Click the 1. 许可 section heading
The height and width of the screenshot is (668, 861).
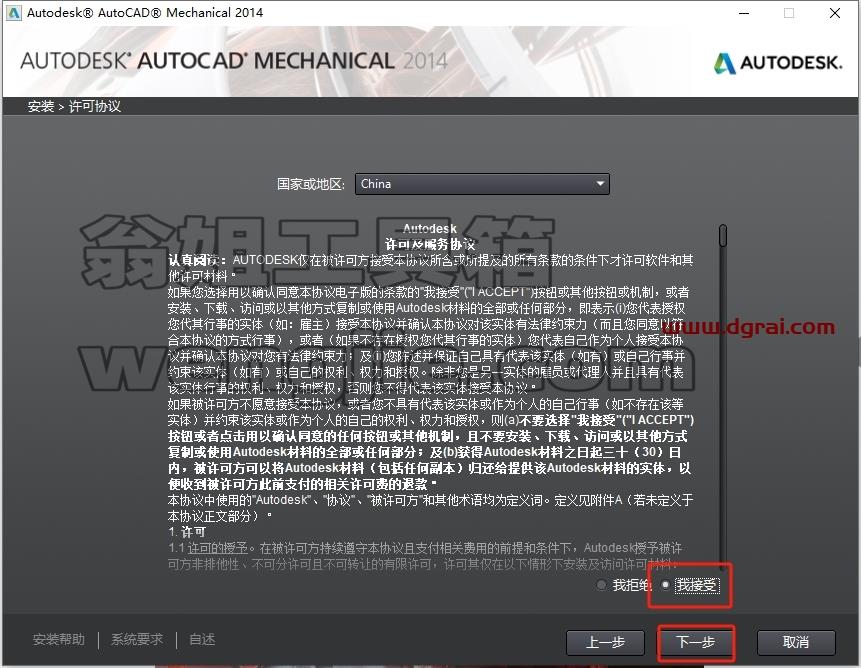click(187, 532)
